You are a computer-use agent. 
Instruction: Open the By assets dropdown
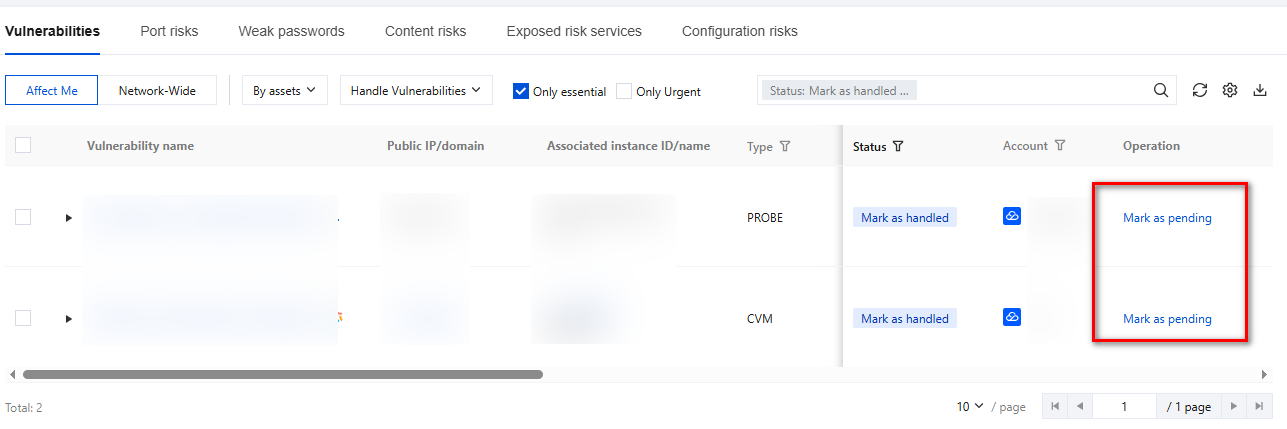coord(284,90)
